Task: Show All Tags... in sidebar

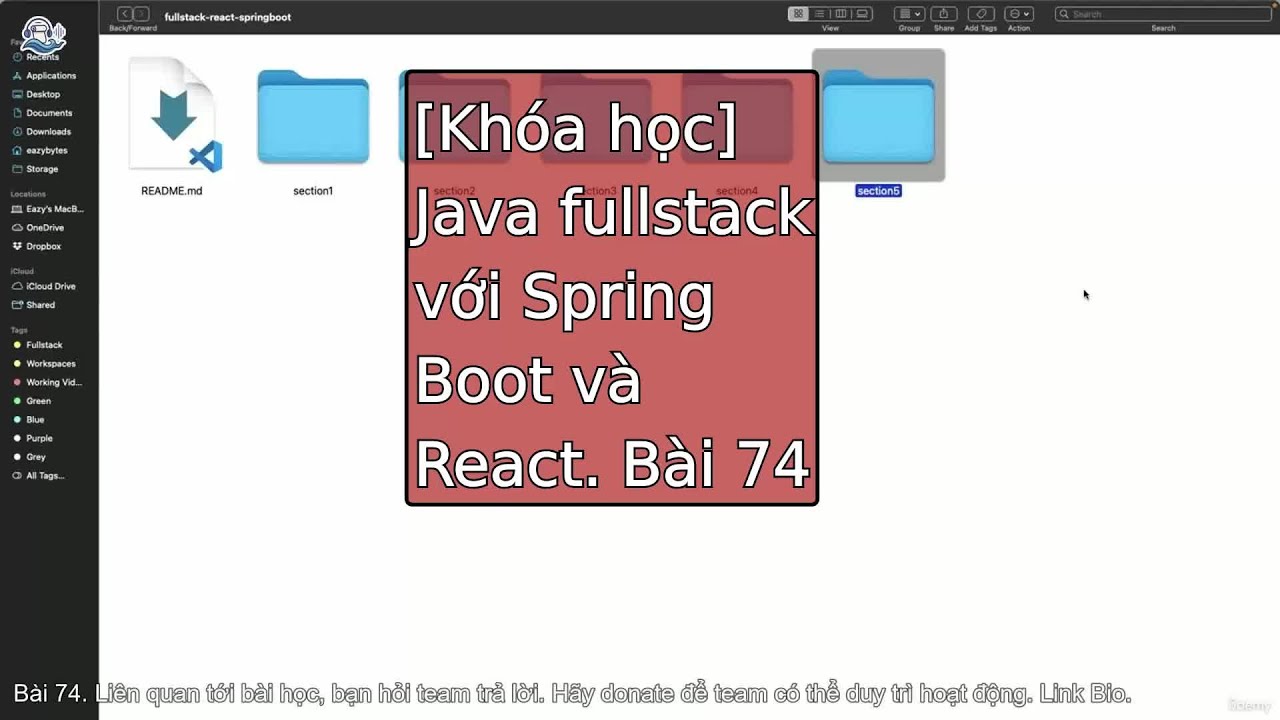Action: click(38, 476)
